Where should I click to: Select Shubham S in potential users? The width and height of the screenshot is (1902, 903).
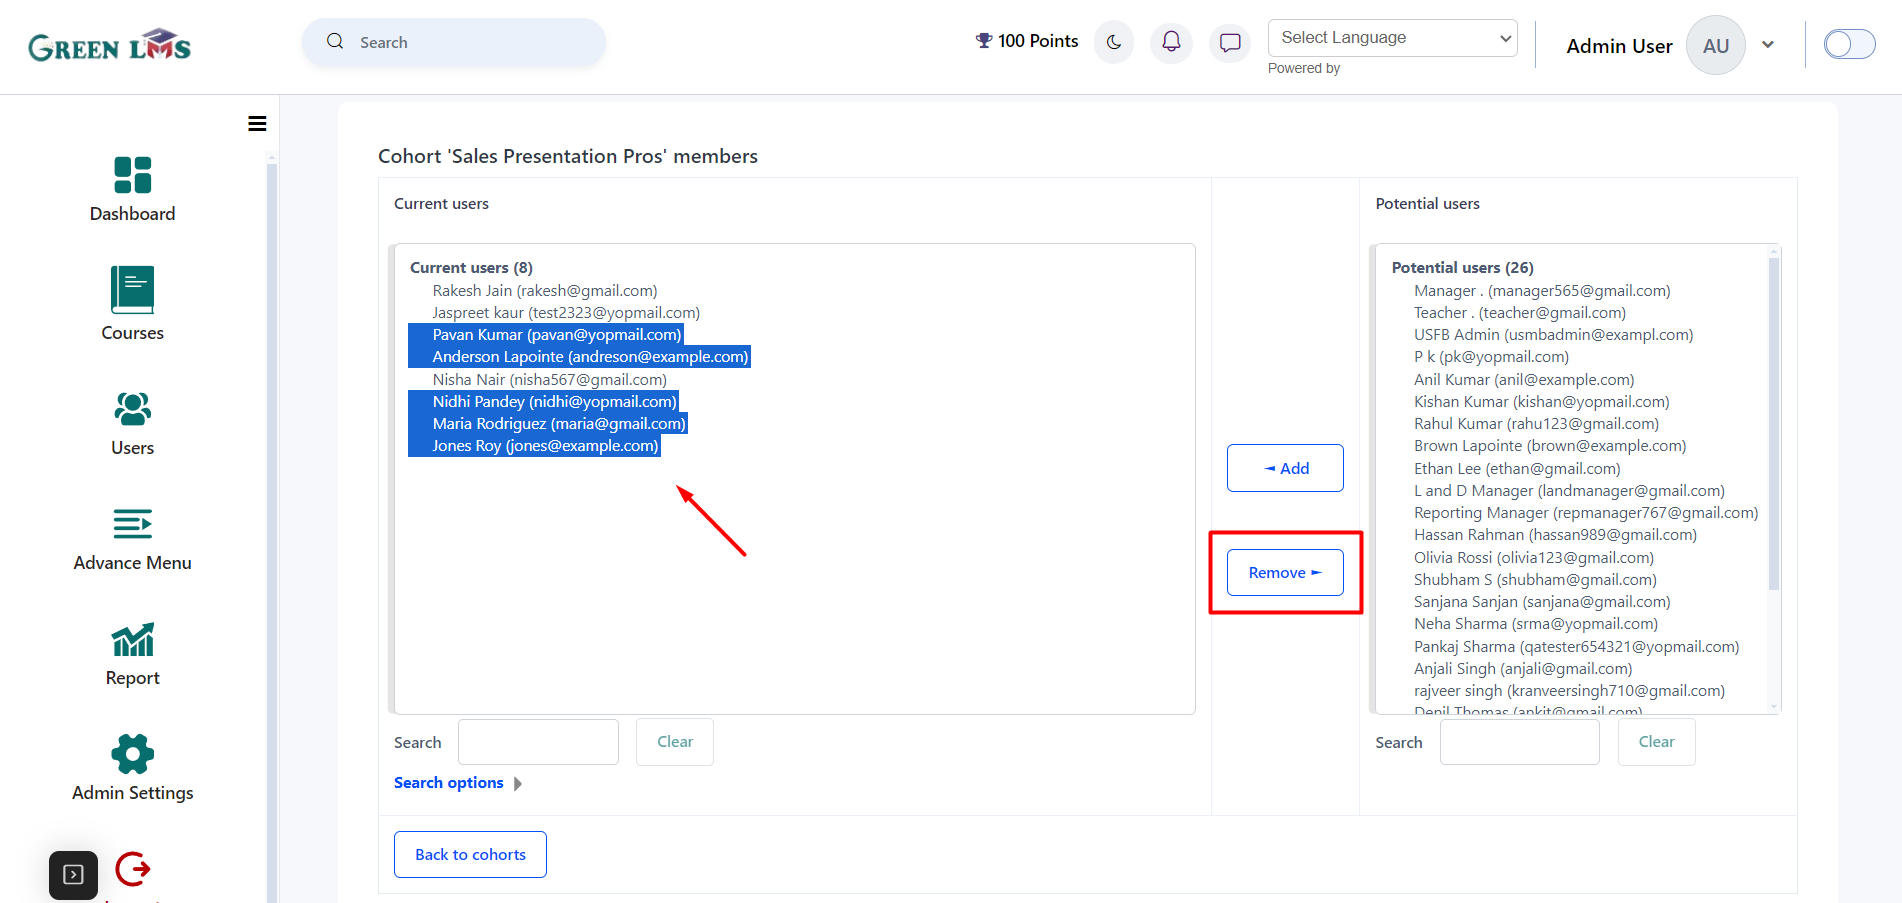pos(1535,580)
